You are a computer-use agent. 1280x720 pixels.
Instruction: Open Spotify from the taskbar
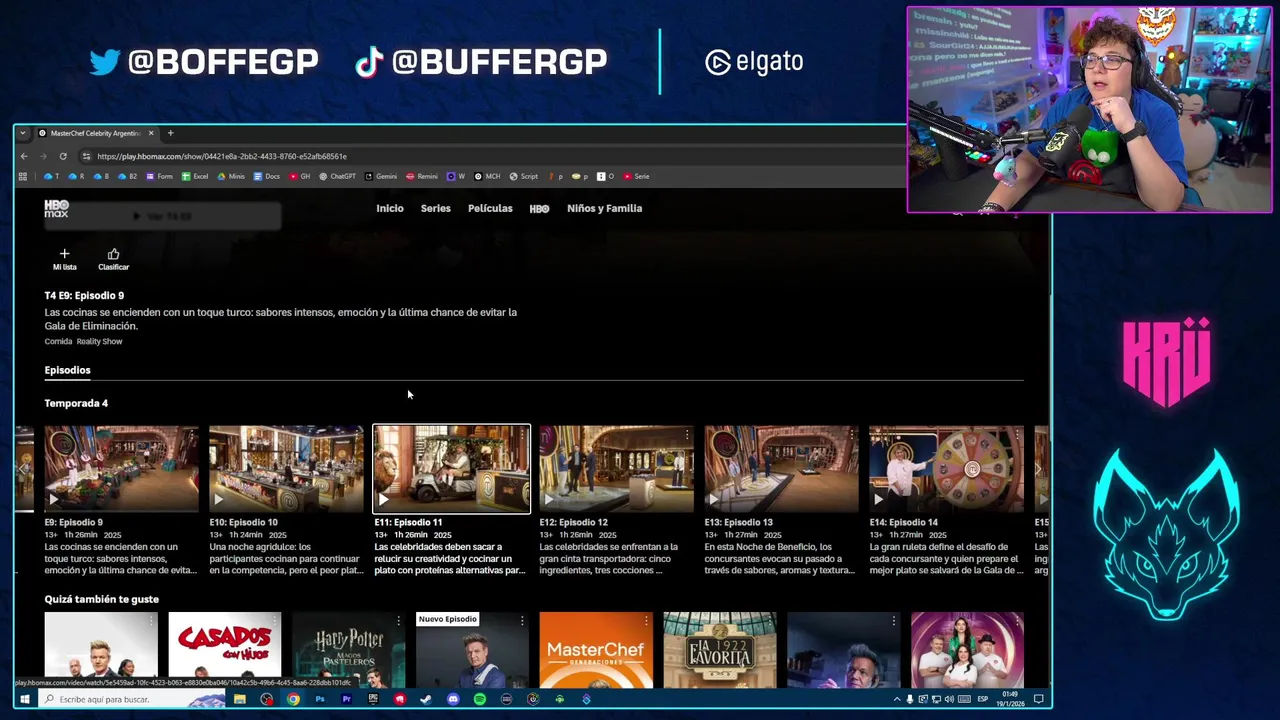coord(480,699)
